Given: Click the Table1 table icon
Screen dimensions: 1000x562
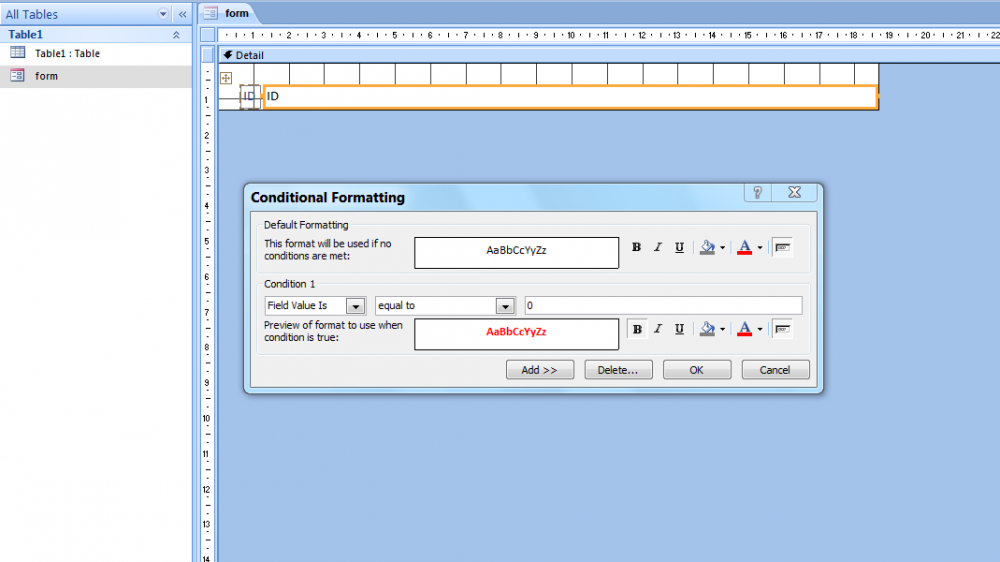Looking at the screenshot, I should [18, 53].
